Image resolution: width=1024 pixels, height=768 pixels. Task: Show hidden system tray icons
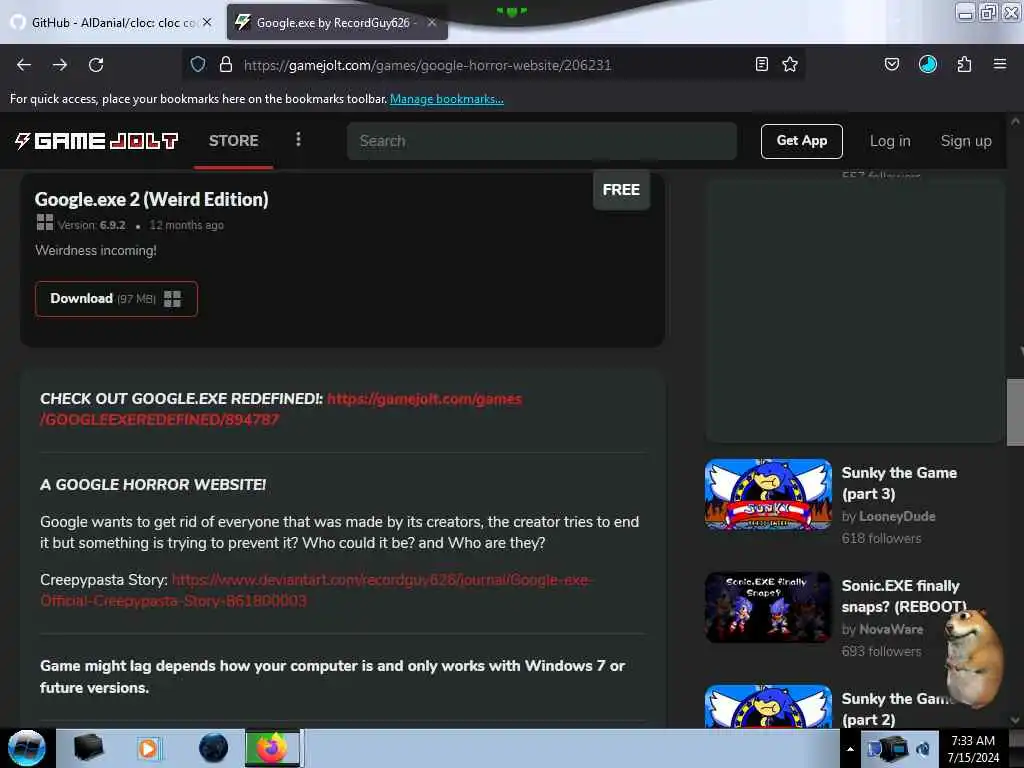point(850,750)
